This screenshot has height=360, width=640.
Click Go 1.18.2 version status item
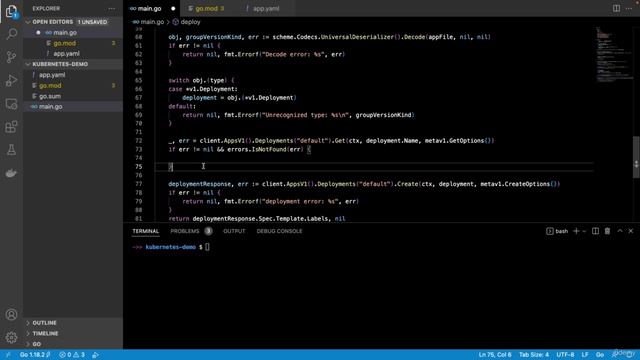35,355
